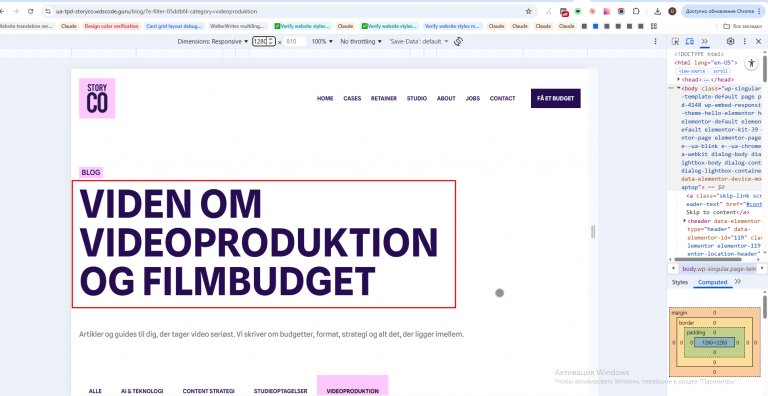Click the width stepper arrows
The width and height of the screenshot is (768, 396).
pyautogui.click(x=271, y=42)
